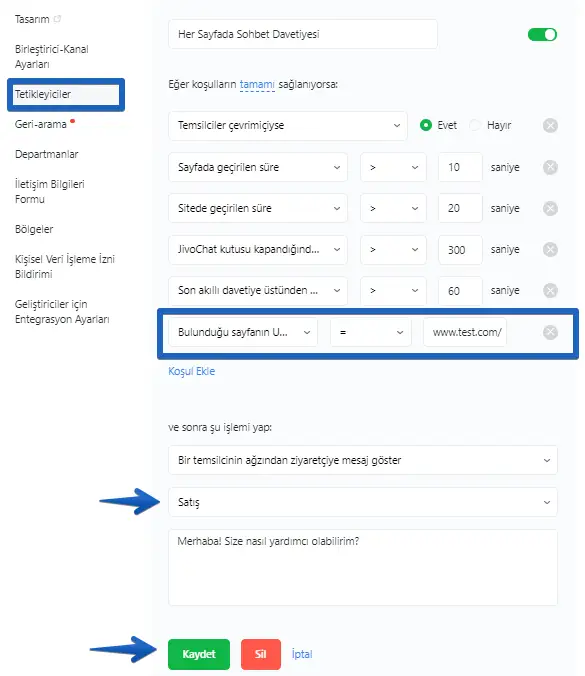Remove the 'Sitede geçirilen süre' condition
The width and height of the screenshot is (585, 676).
(x=550, y=209)
